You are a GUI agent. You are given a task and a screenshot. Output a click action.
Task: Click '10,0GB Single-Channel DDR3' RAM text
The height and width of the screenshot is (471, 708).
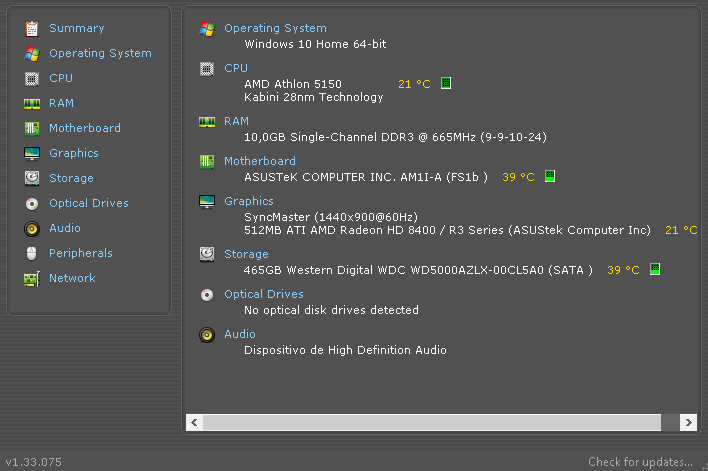pos(329,137)
